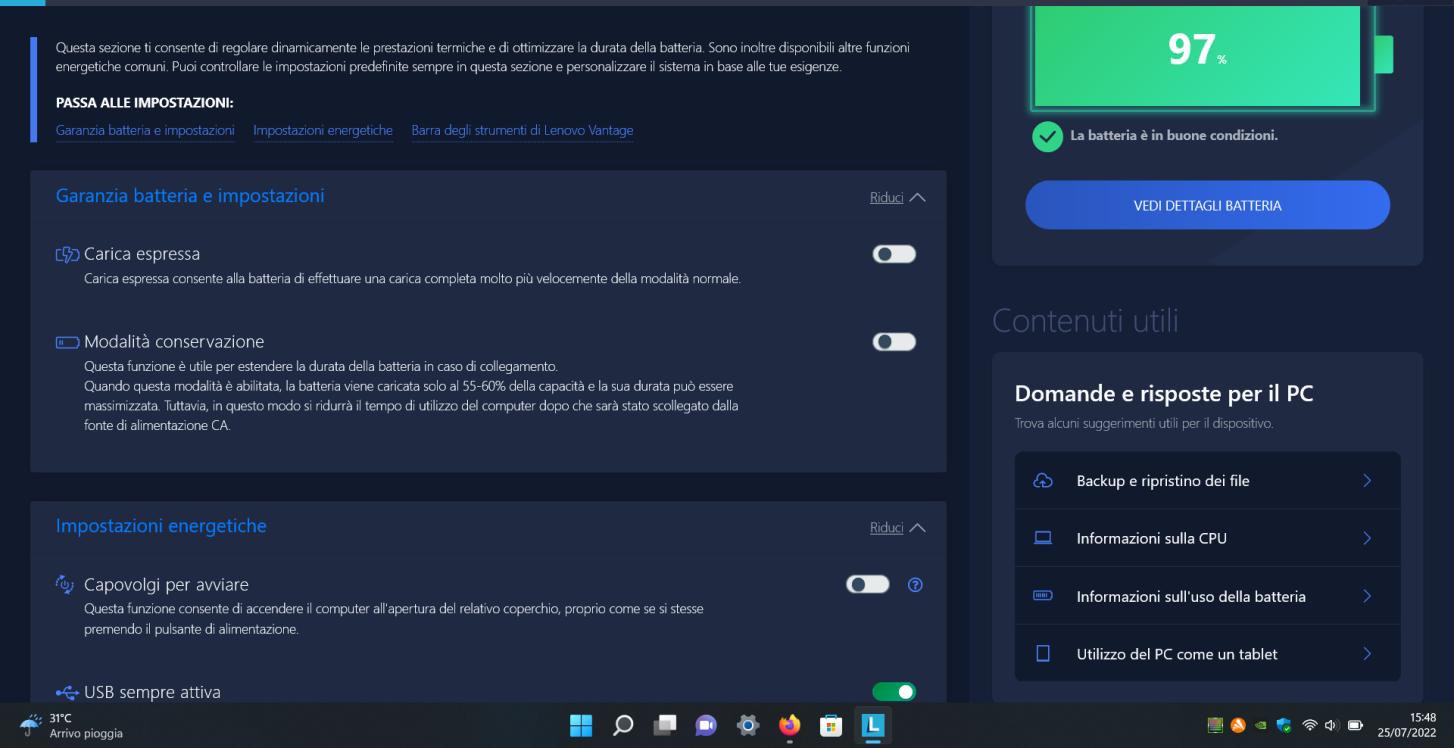Launch Firefox from the taskbar
This screenshot has height=748, width=1454.
[x=789, y=727]
